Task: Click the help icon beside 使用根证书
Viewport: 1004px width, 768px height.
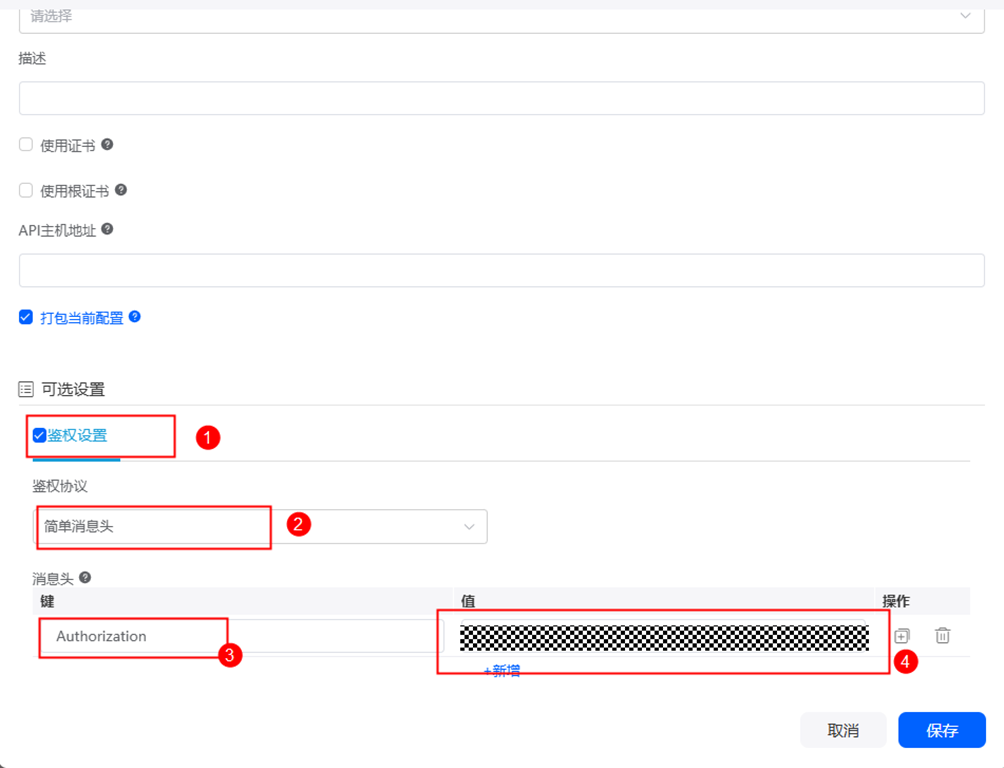Action: [121, 190]
